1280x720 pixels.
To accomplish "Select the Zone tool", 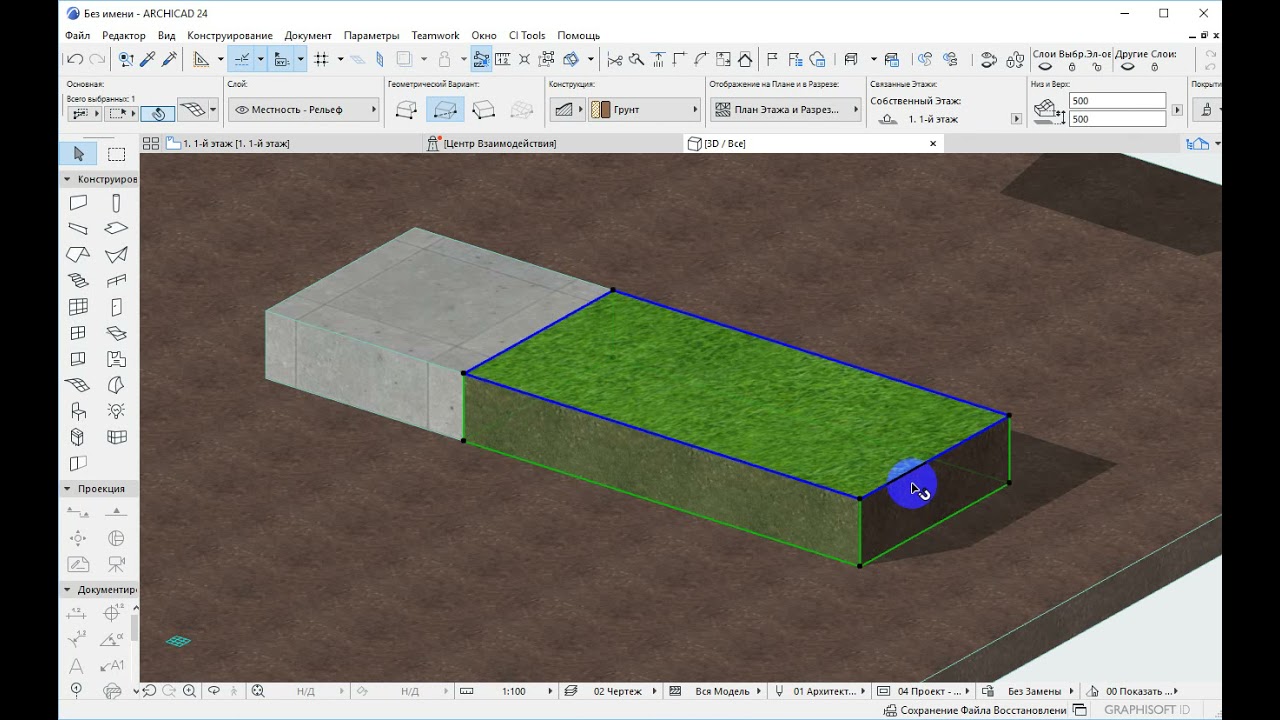I will [117, 359].
